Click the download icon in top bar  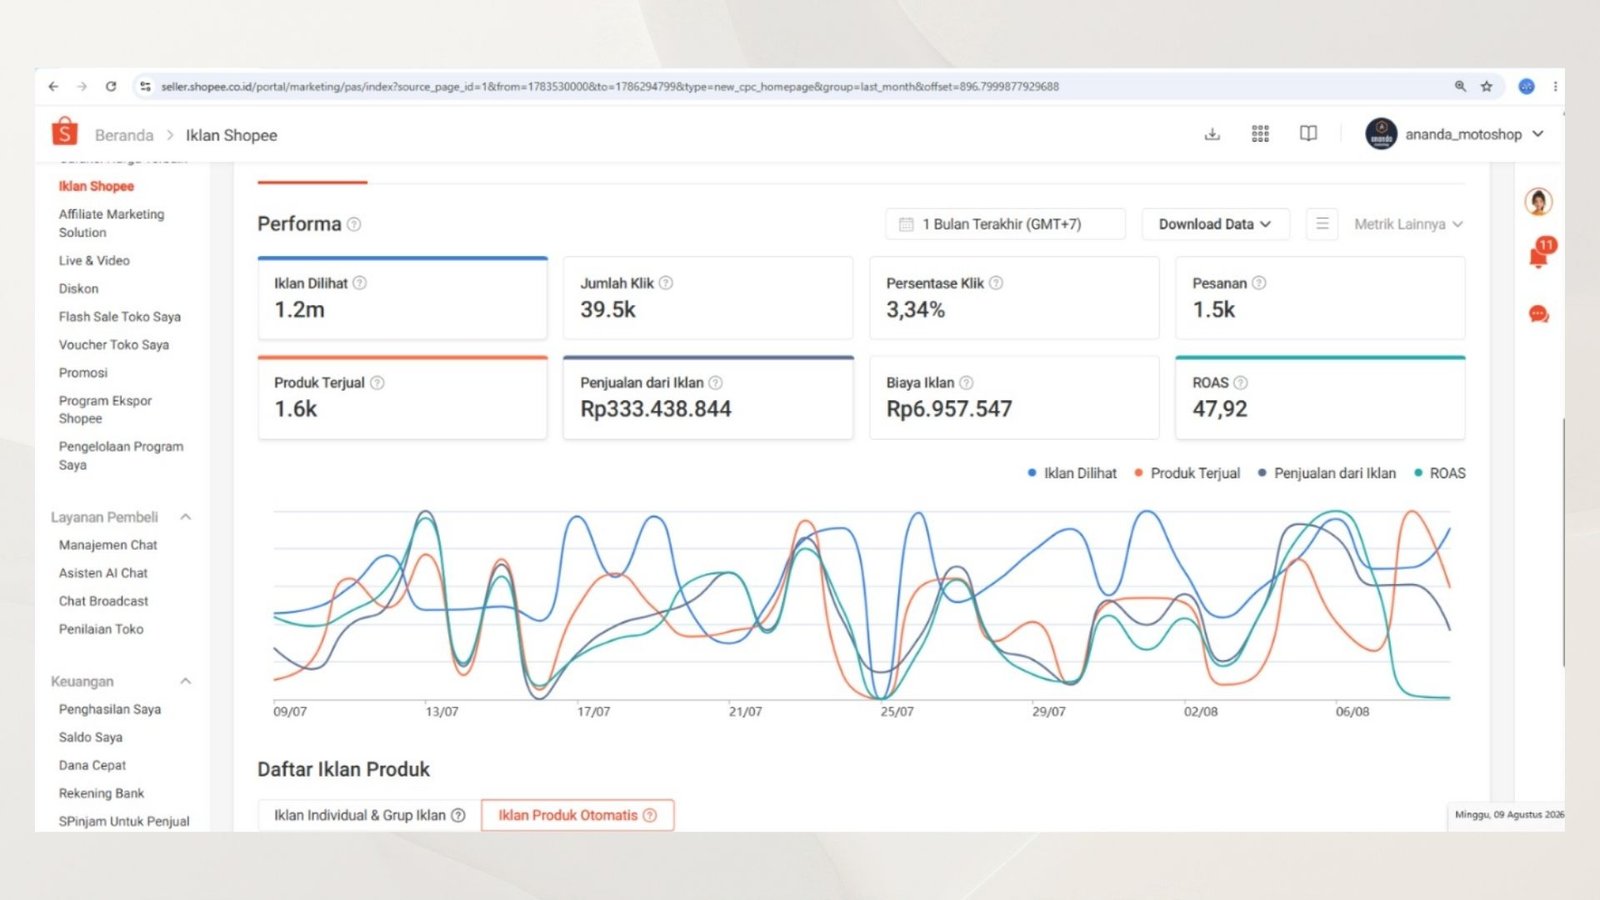[x=1212, y=134]
